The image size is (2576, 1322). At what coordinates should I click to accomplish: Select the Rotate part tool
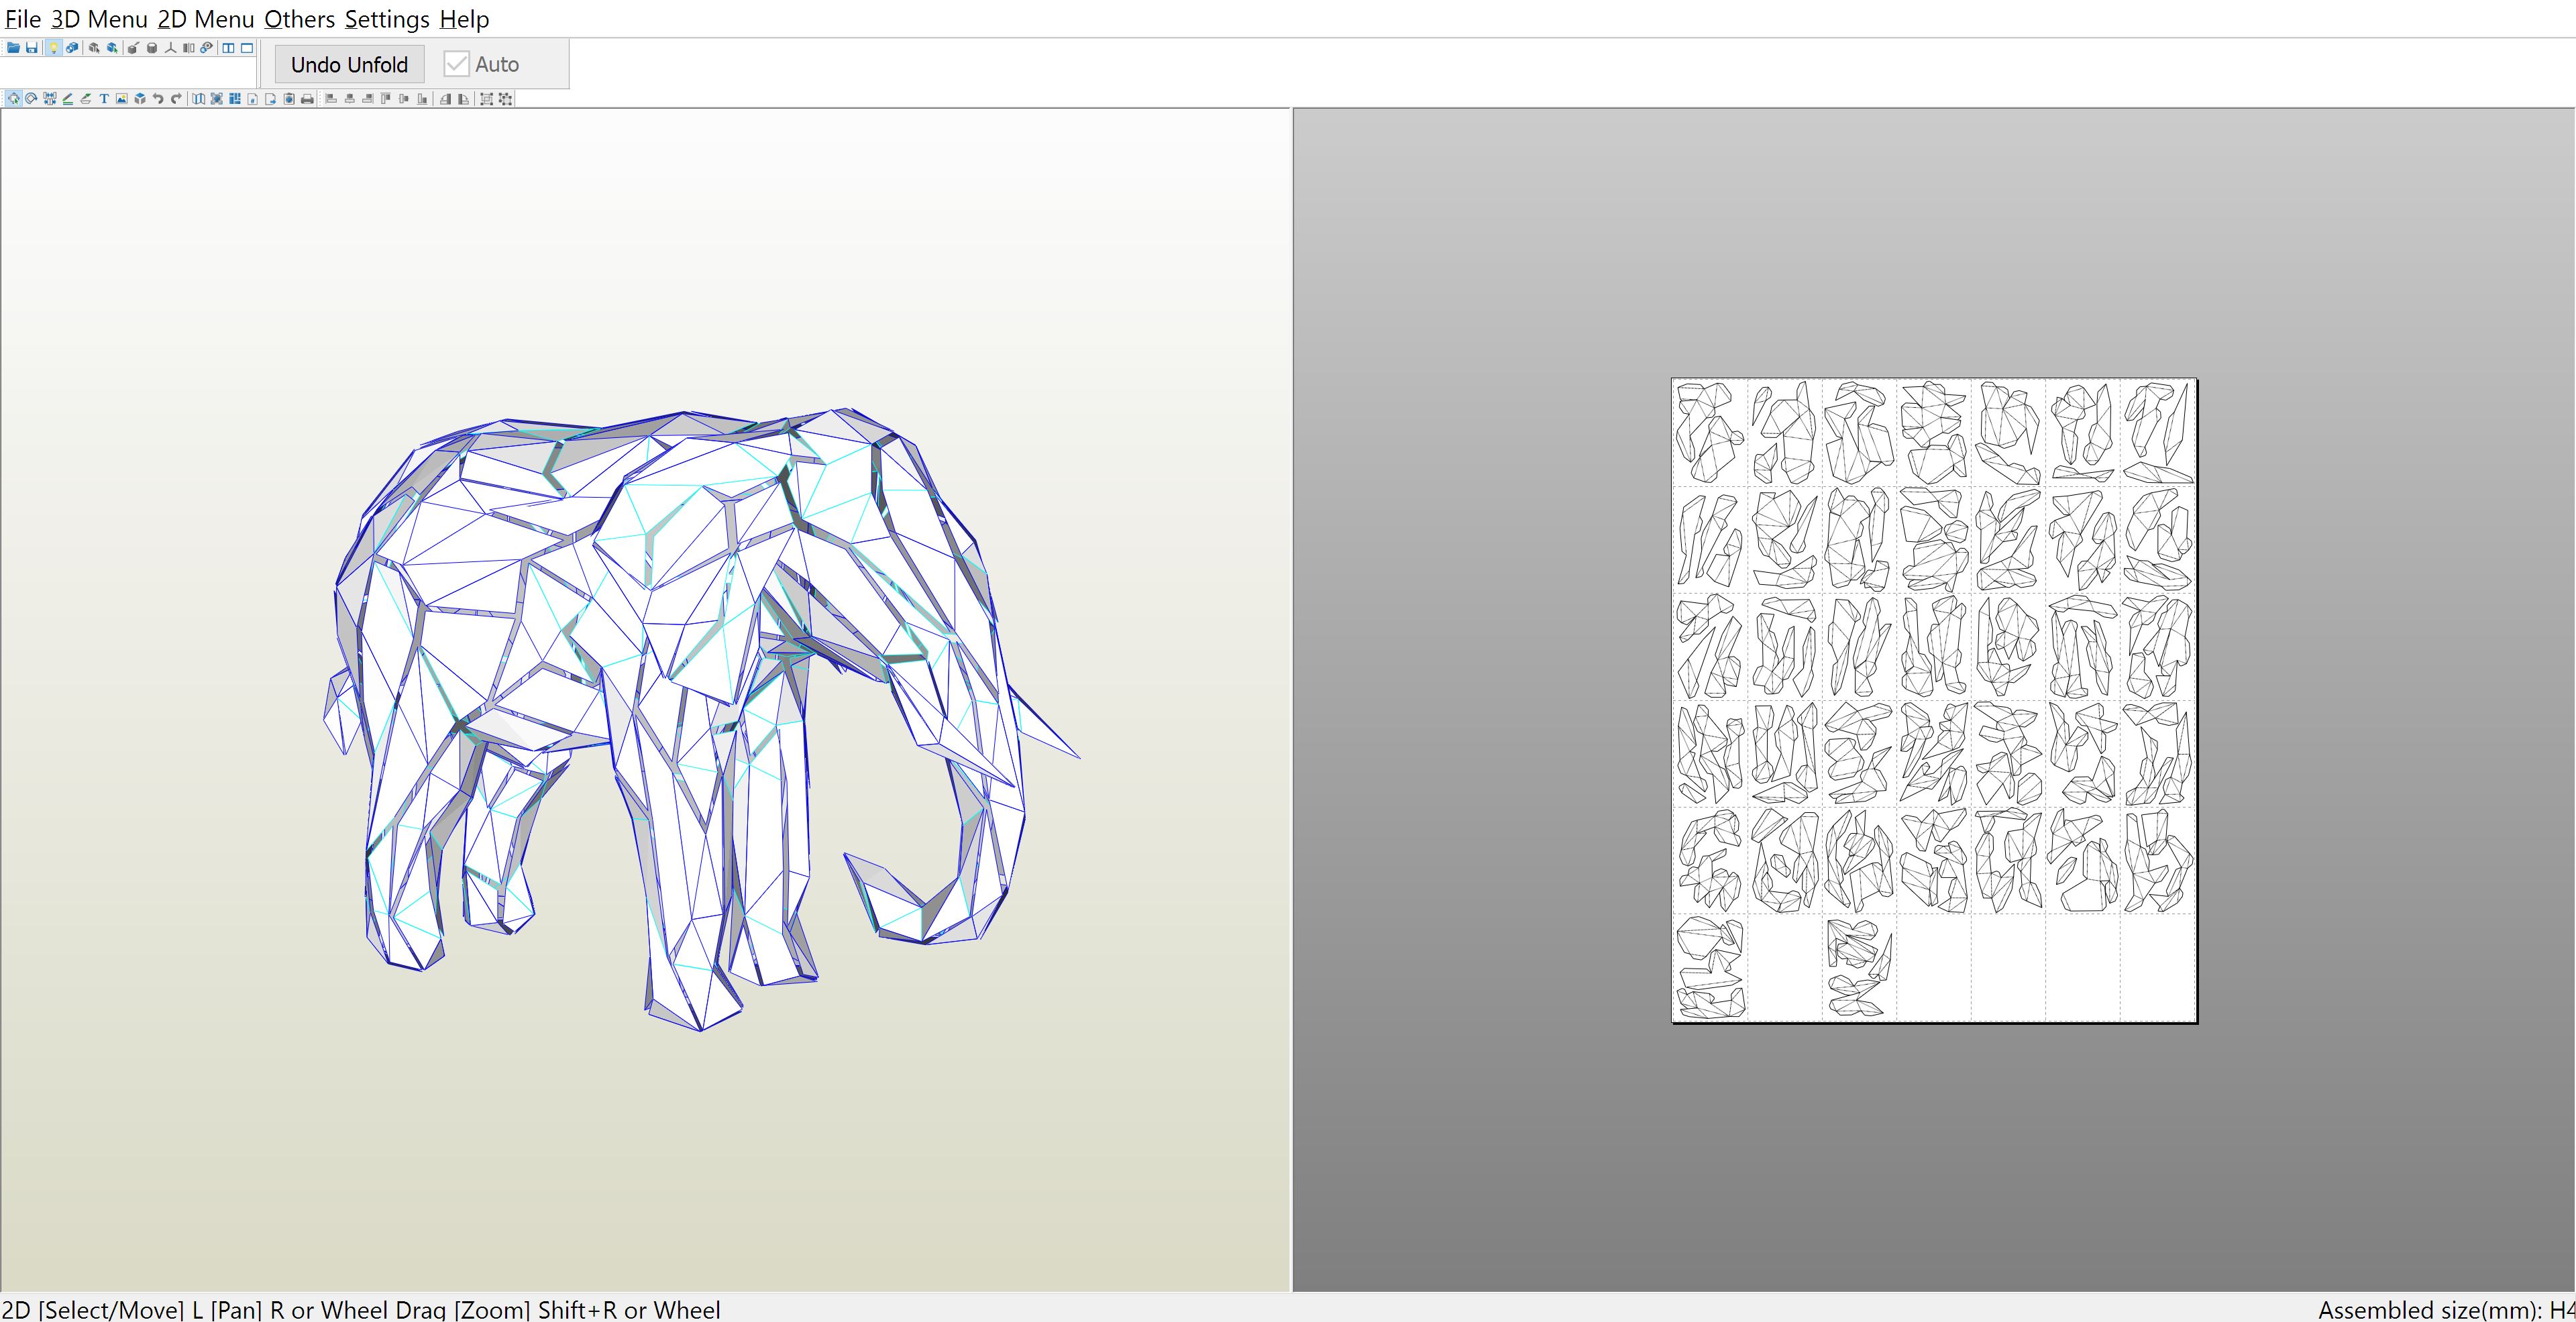pos(31,99)
